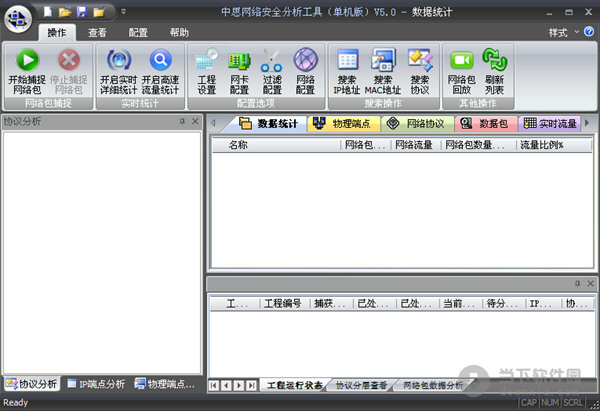Select the 操作 ribbon tab
The height and width of the screenshot is (411, 600).
(x=57, y=33)
